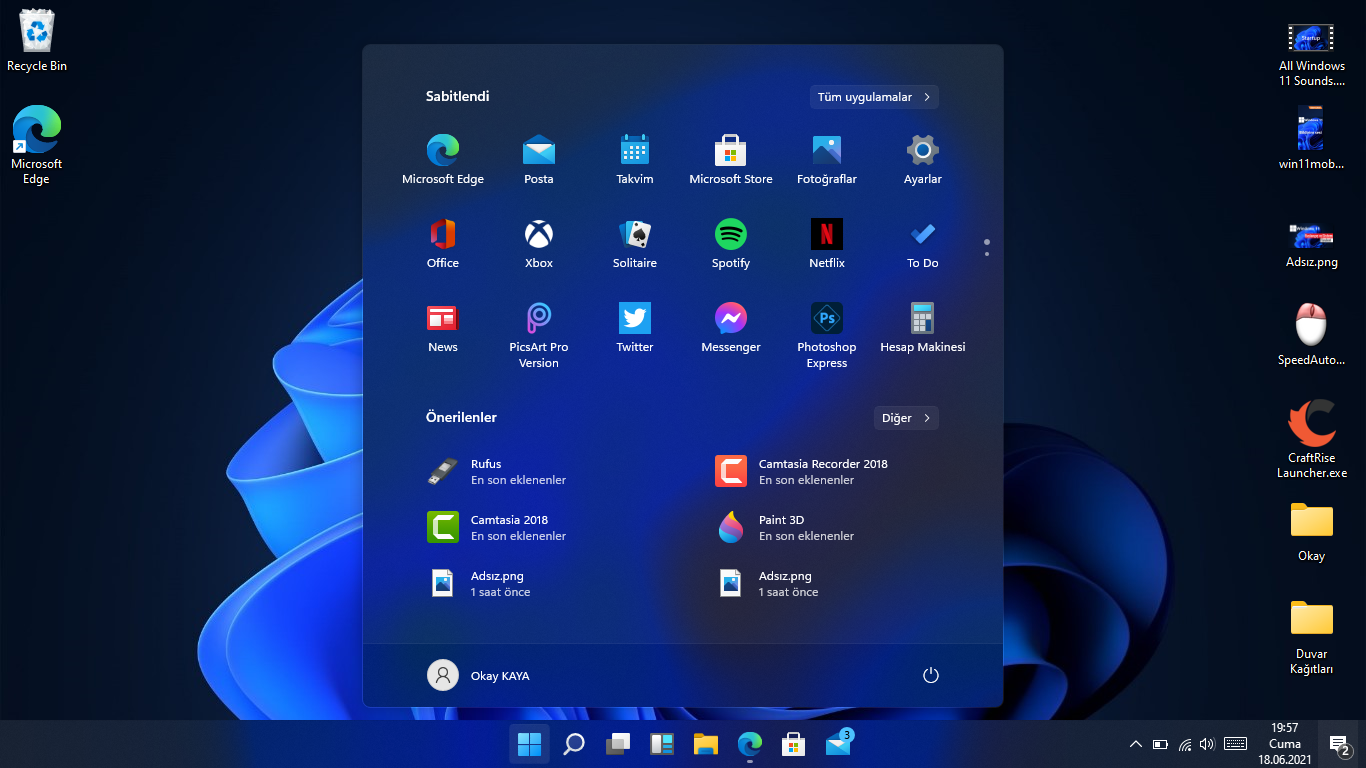Image resolution: width=1366 pixels, height=768 pixels.
Task: Open the notification center icon
Action: click(1339, 744)
